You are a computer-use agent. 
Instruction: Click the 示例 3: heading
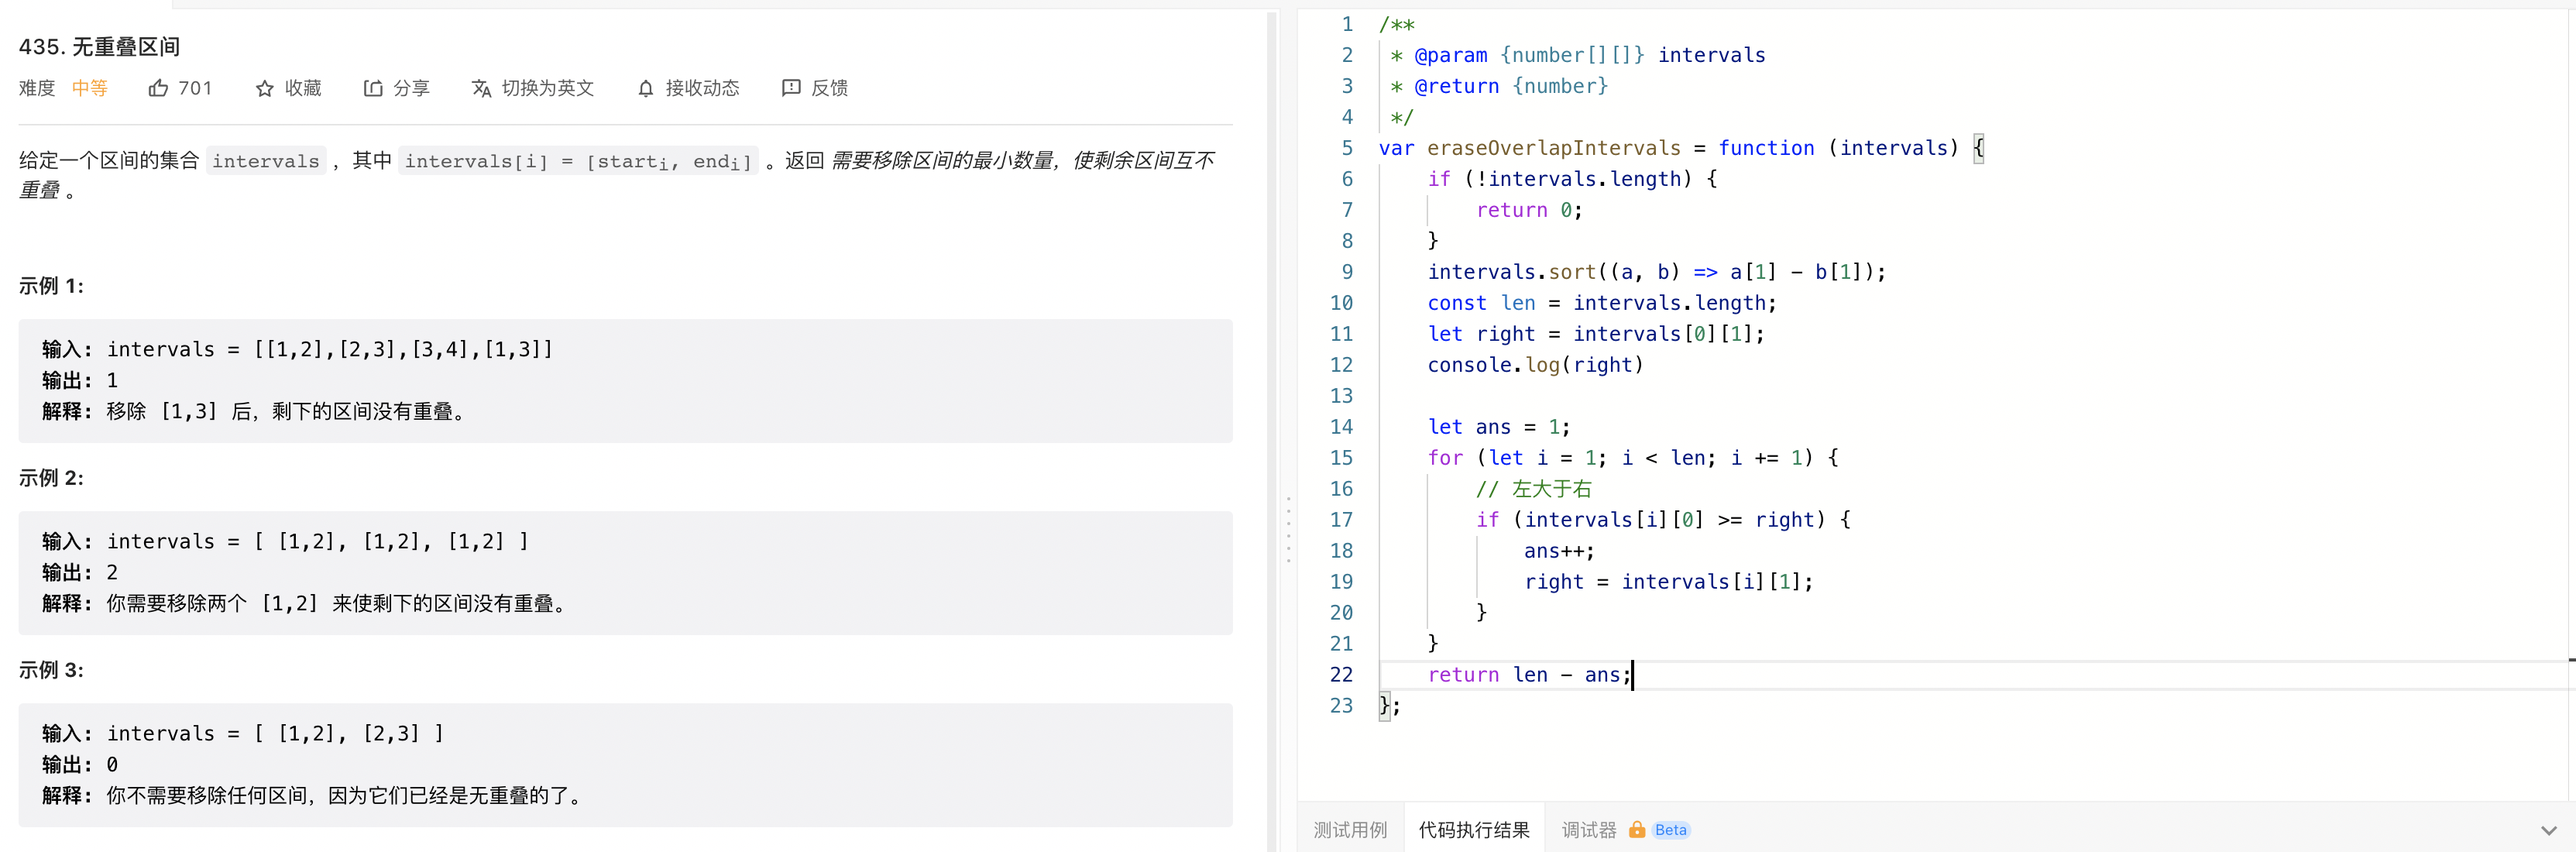coord(51,670)
